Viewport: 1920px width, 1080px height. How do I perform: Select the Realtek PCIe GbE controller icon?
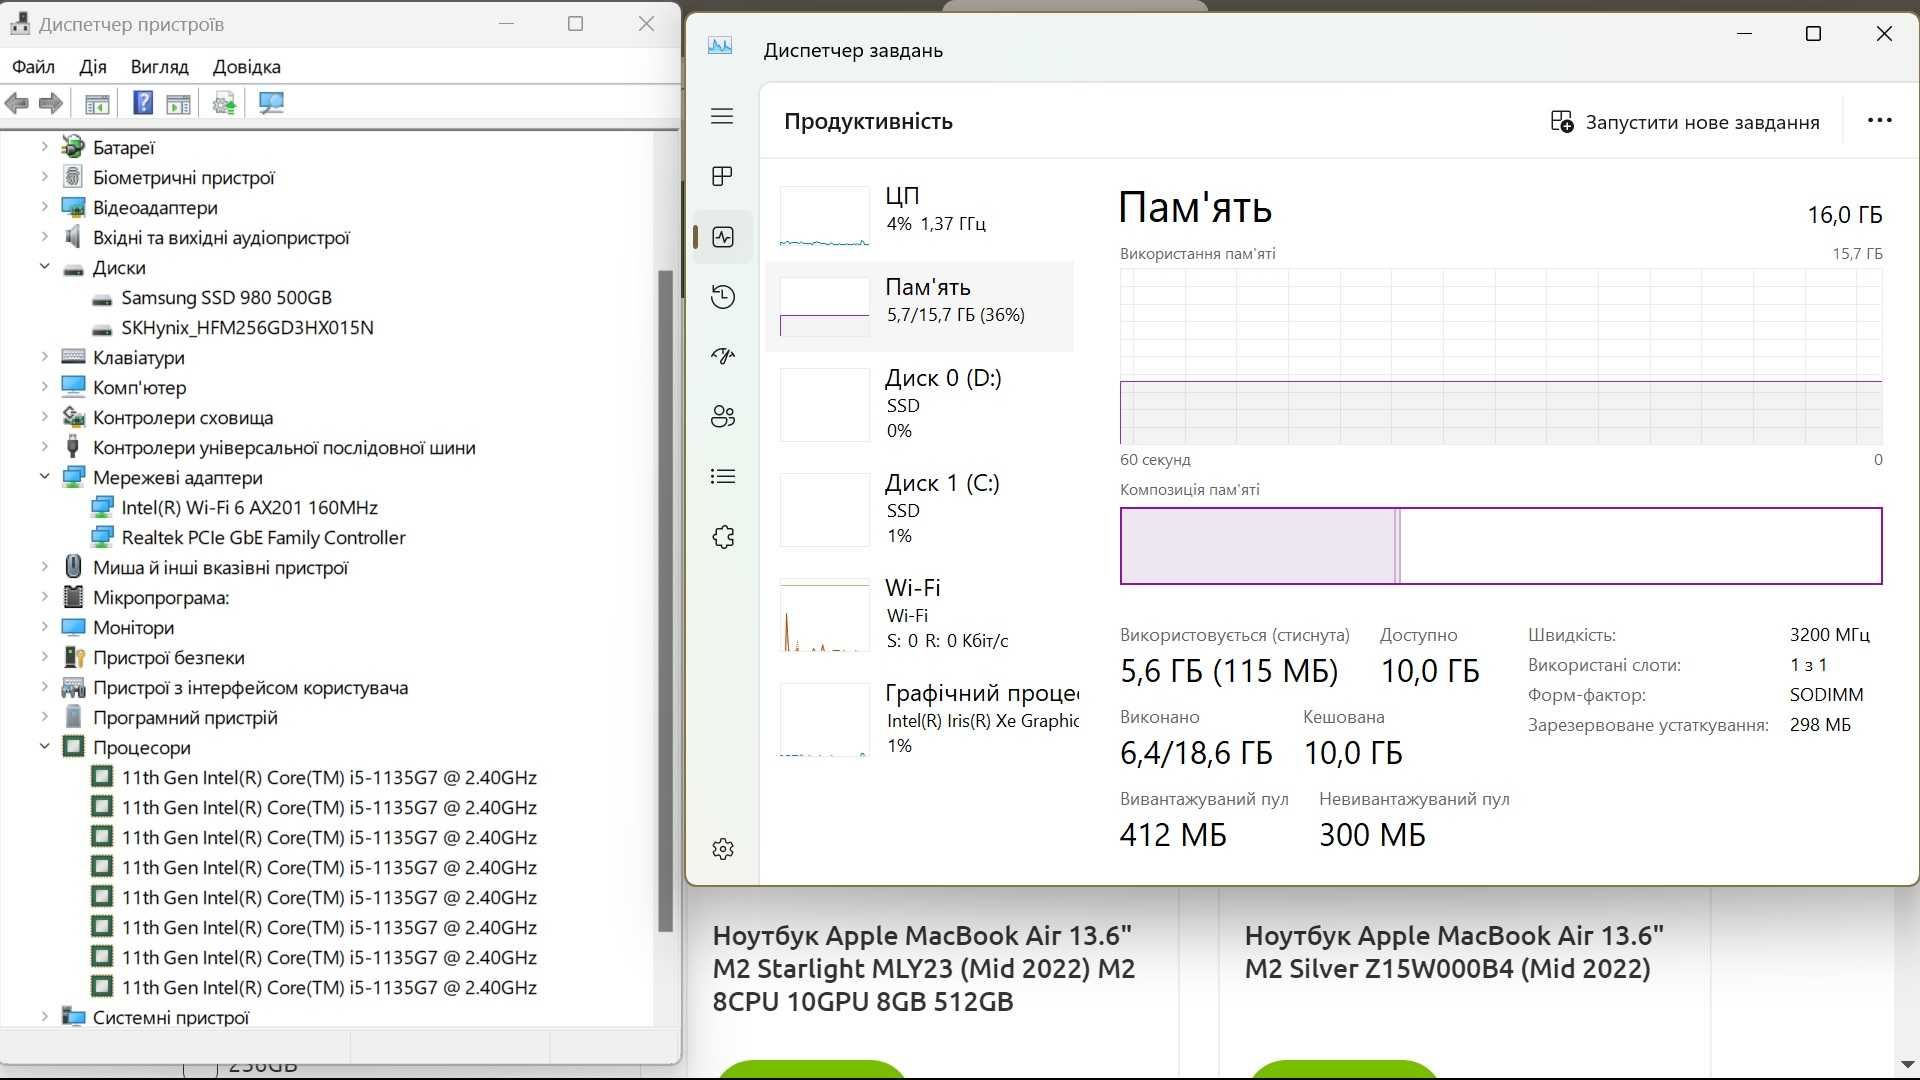(102, 537)
